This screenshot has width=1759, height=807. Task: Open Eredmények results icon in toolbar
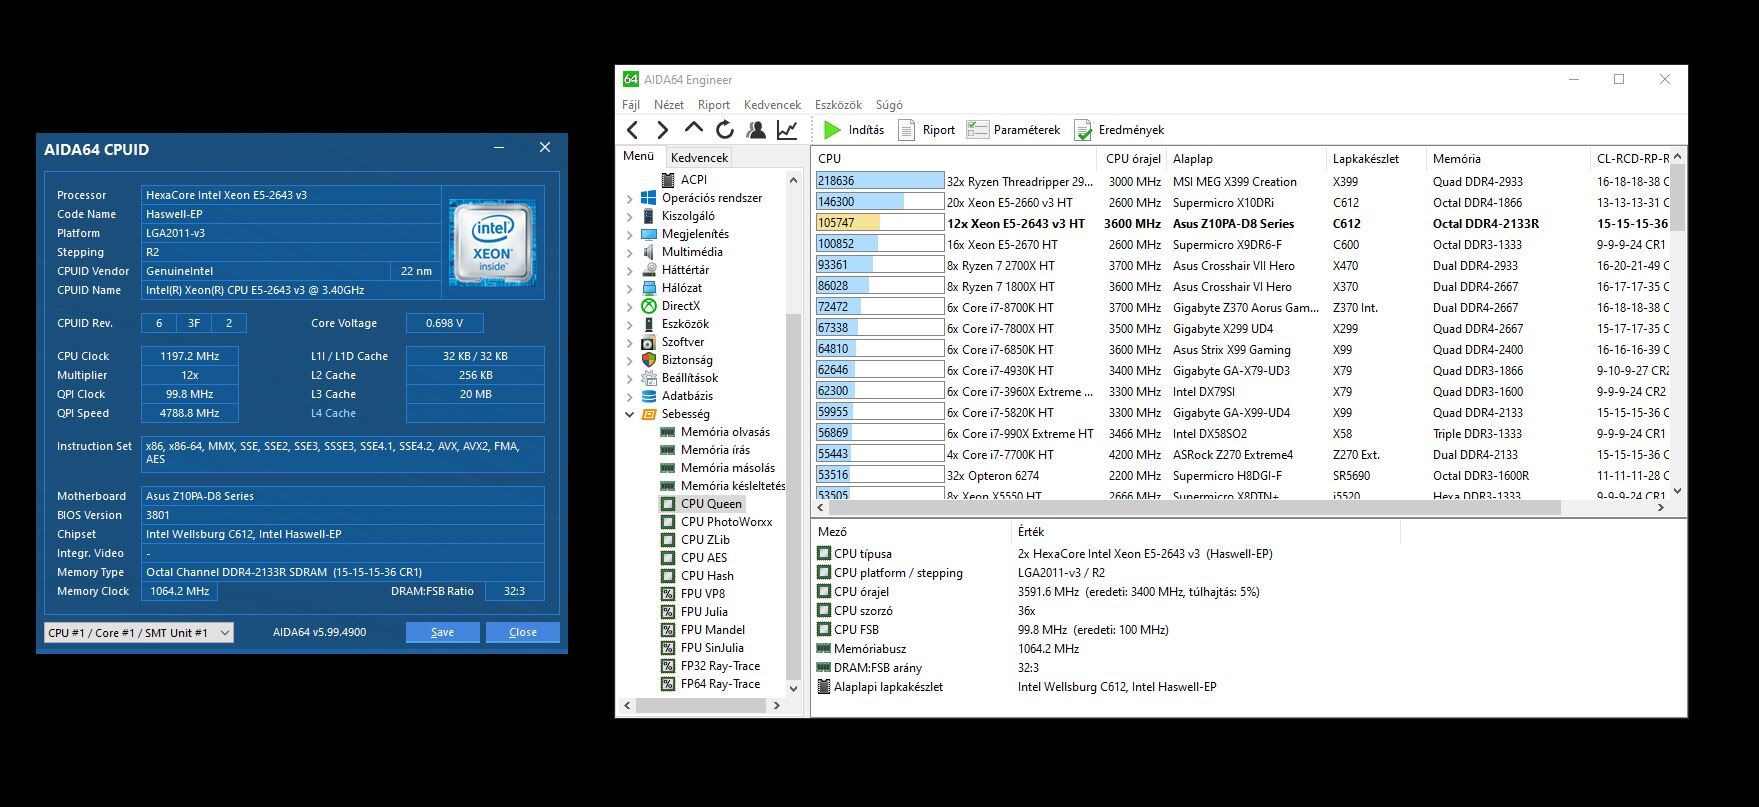click(1083, 130)
